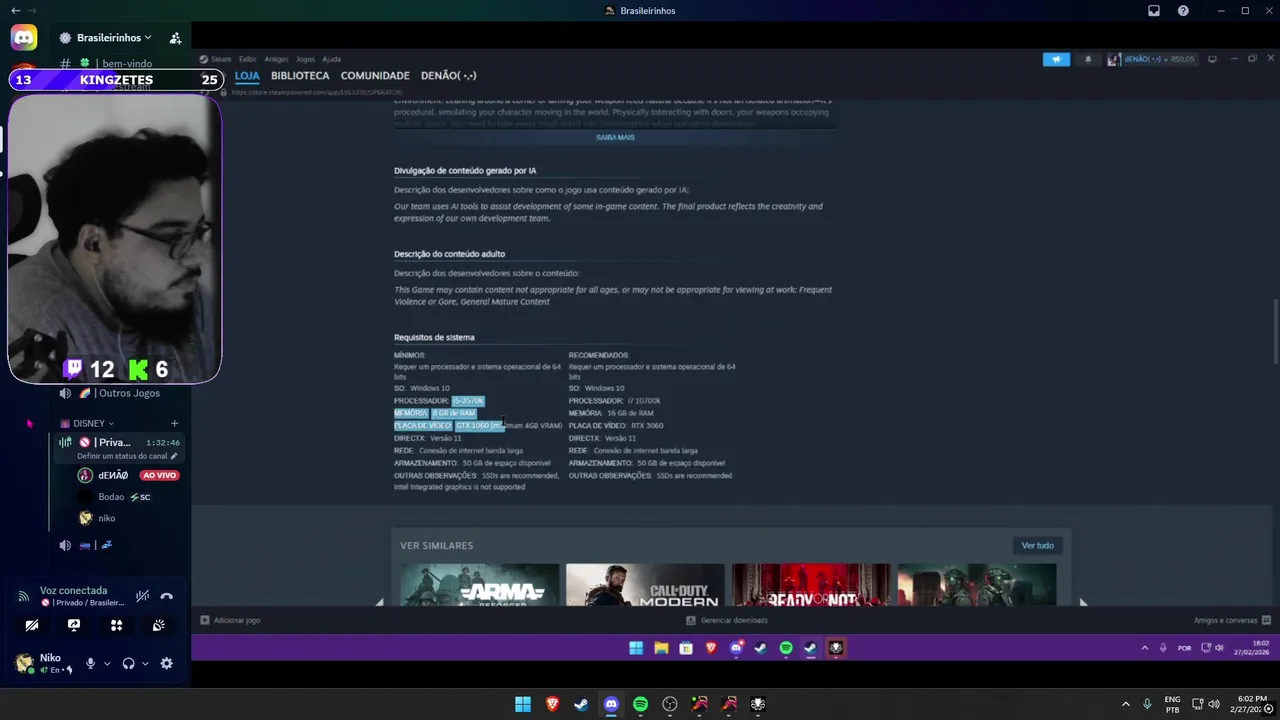Open dENÃO account dropdown in Steam

pyautogui.click(x=1151, y=59)
